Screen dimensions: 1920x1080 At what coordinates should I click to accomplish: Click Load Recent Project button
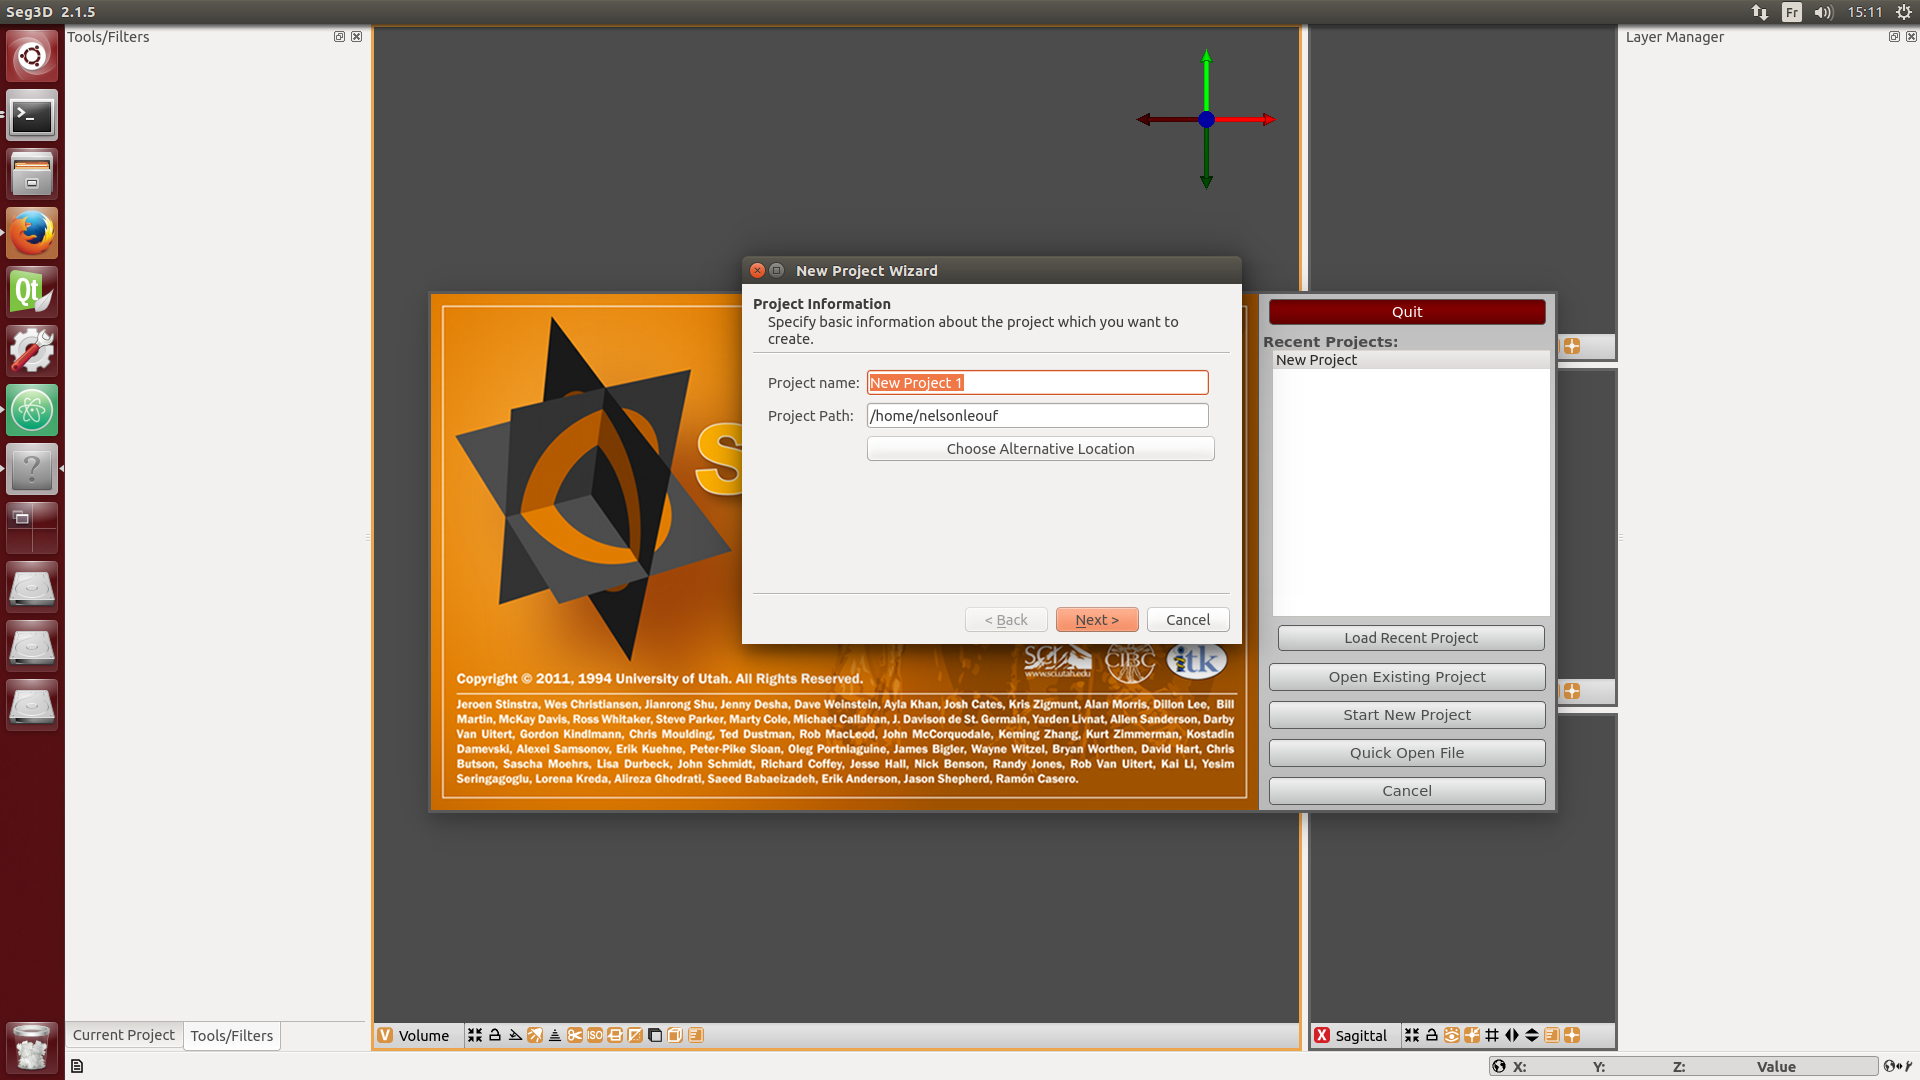[1410, 638]
